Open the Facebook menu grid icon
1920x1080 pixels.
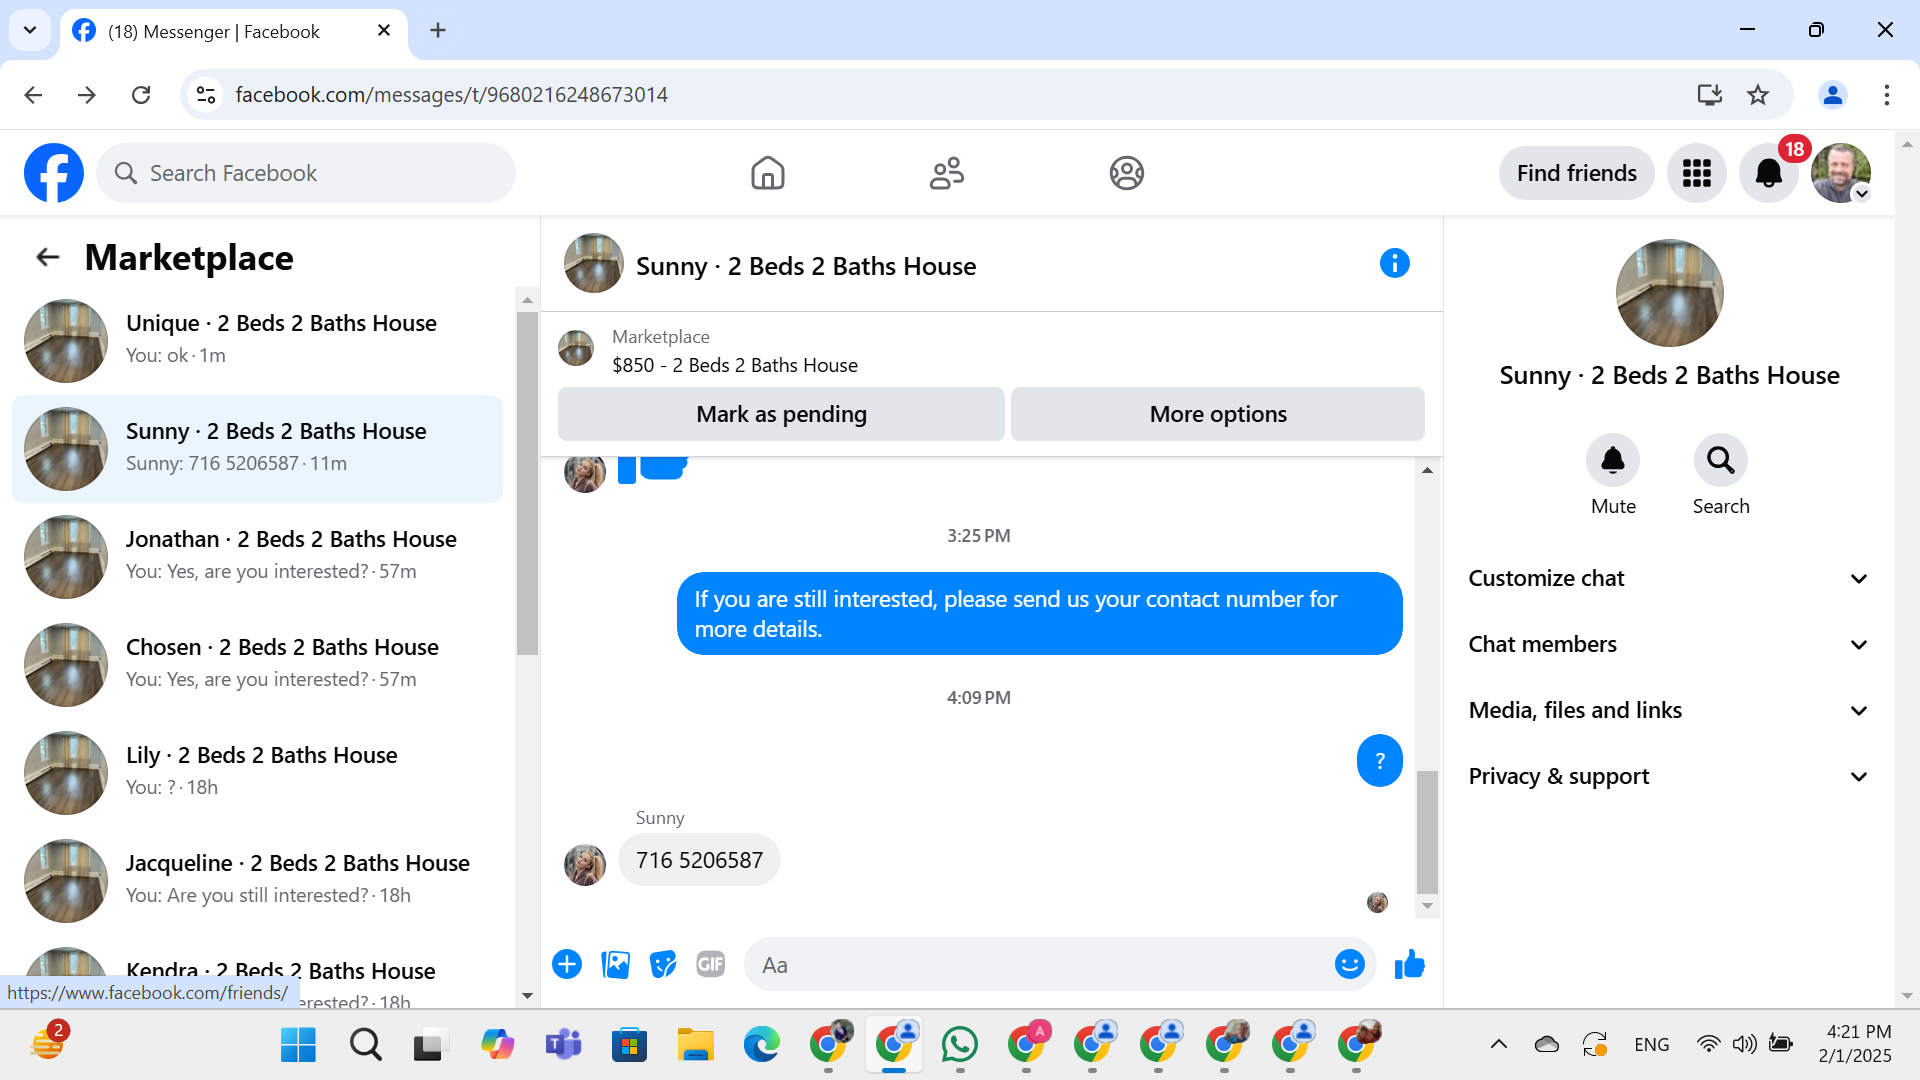pos(1696,173)
